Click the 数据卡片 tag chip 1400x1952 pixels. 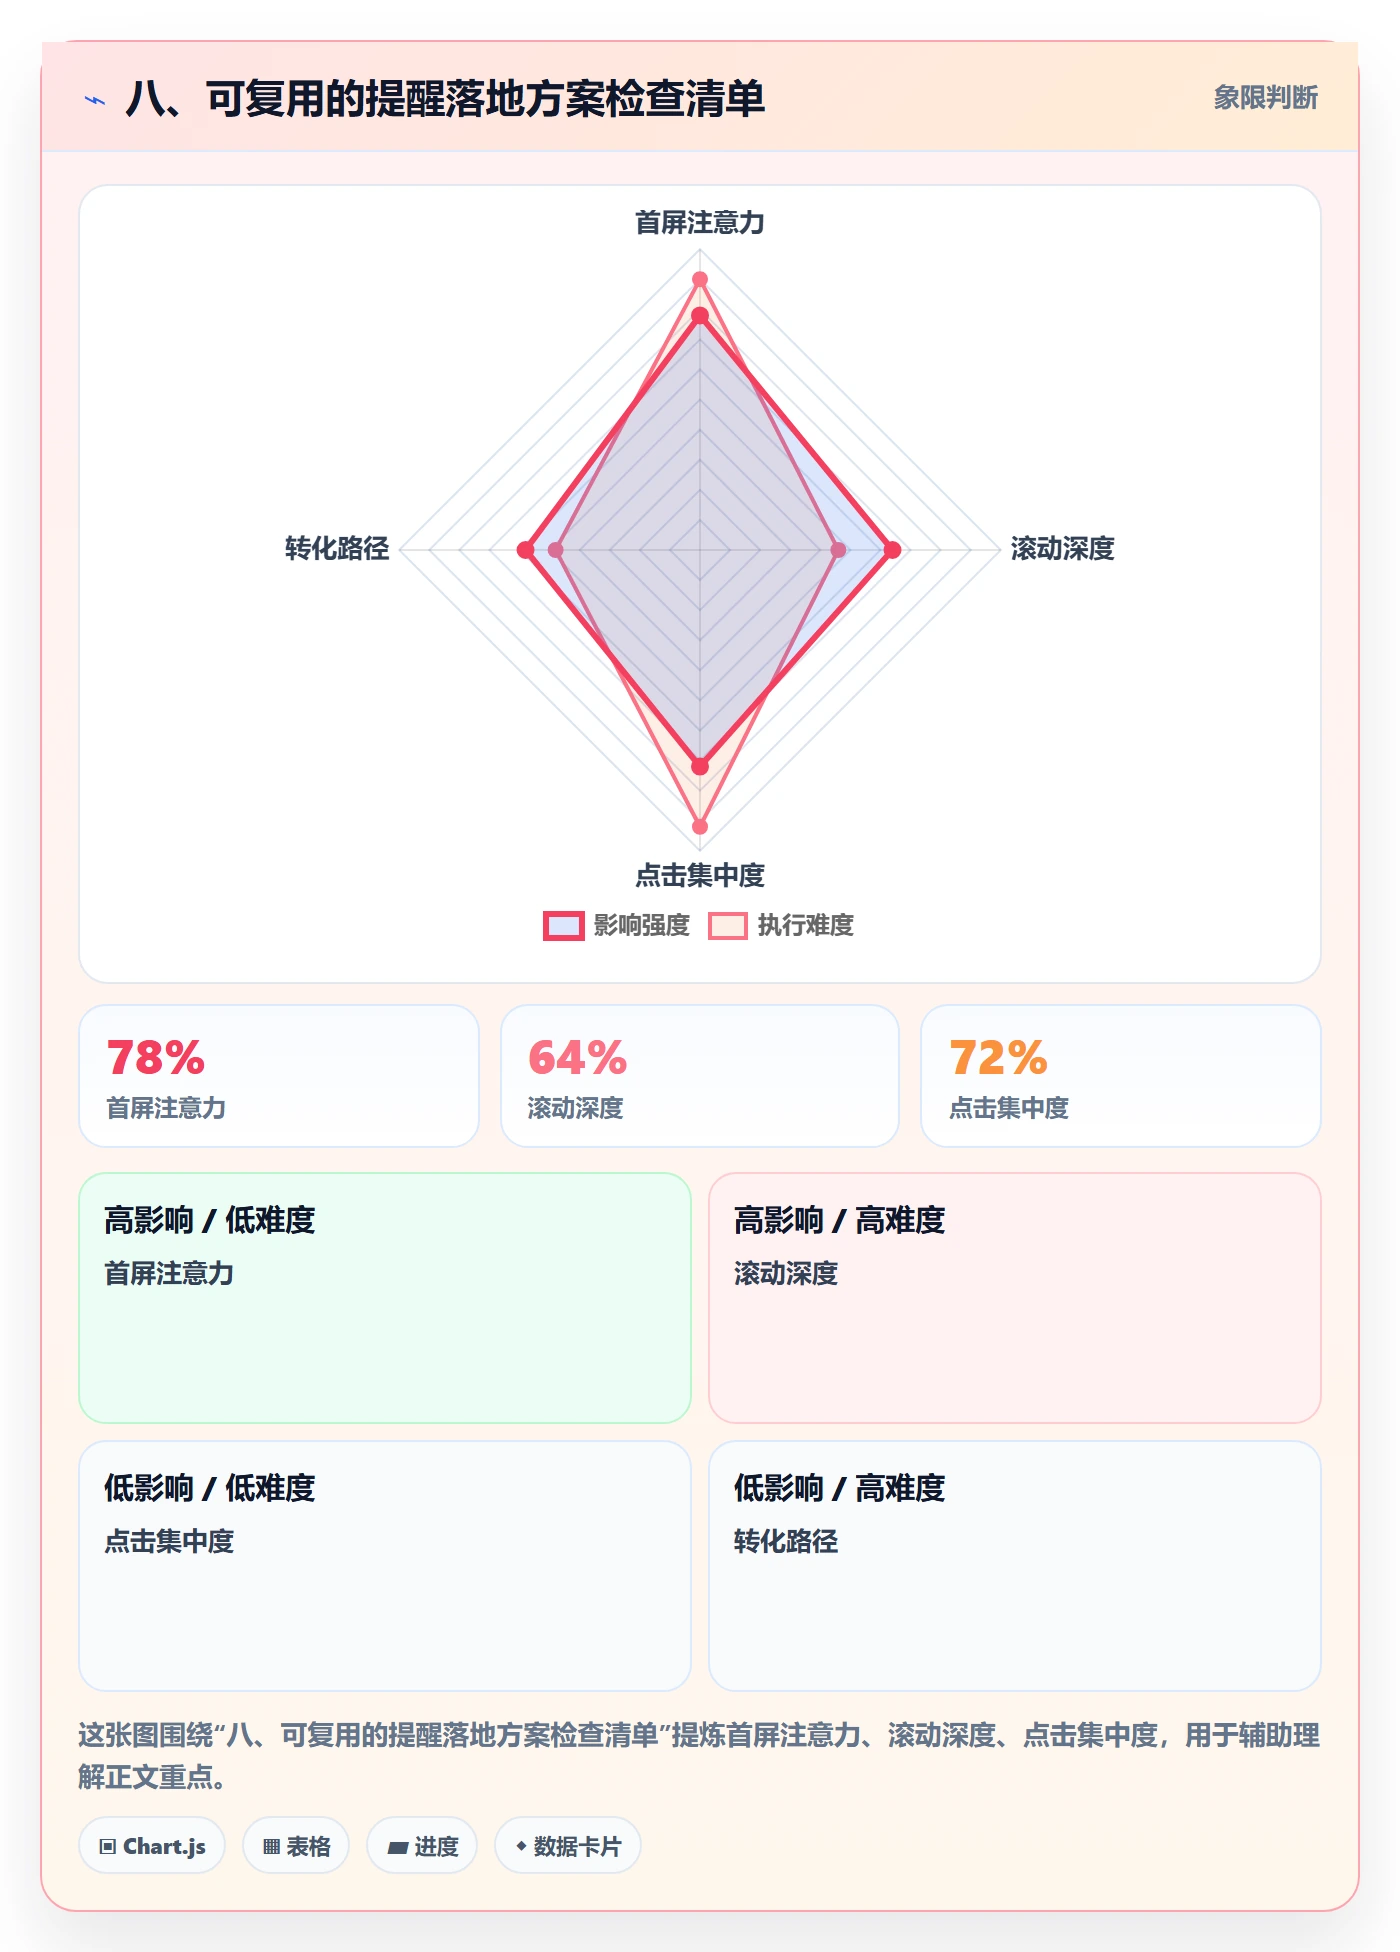click(x=568, y=1846)
